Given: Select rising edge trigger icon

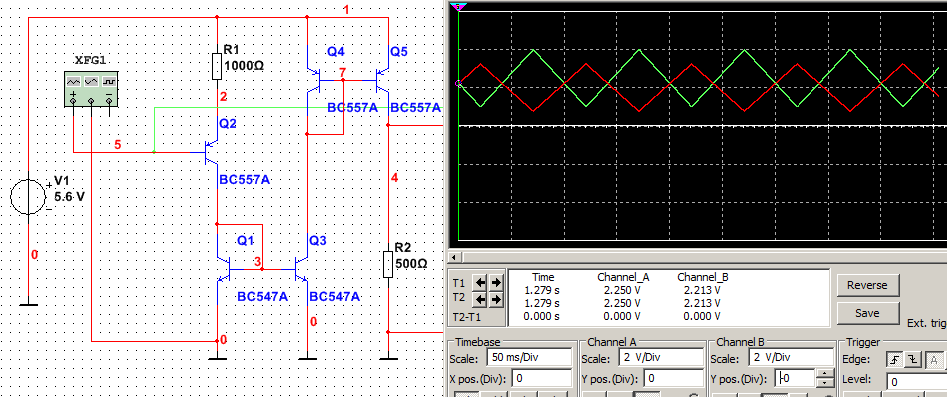Looking at the screenshot, I should [894, 359].
